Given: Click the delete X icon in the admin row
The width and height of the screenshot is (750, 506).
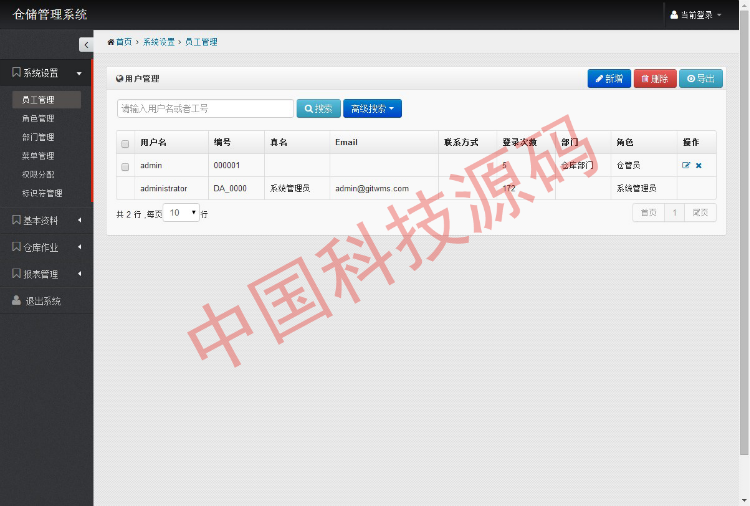Looking at the screenshot, I should pyautogui.click(x=698, y=165).
